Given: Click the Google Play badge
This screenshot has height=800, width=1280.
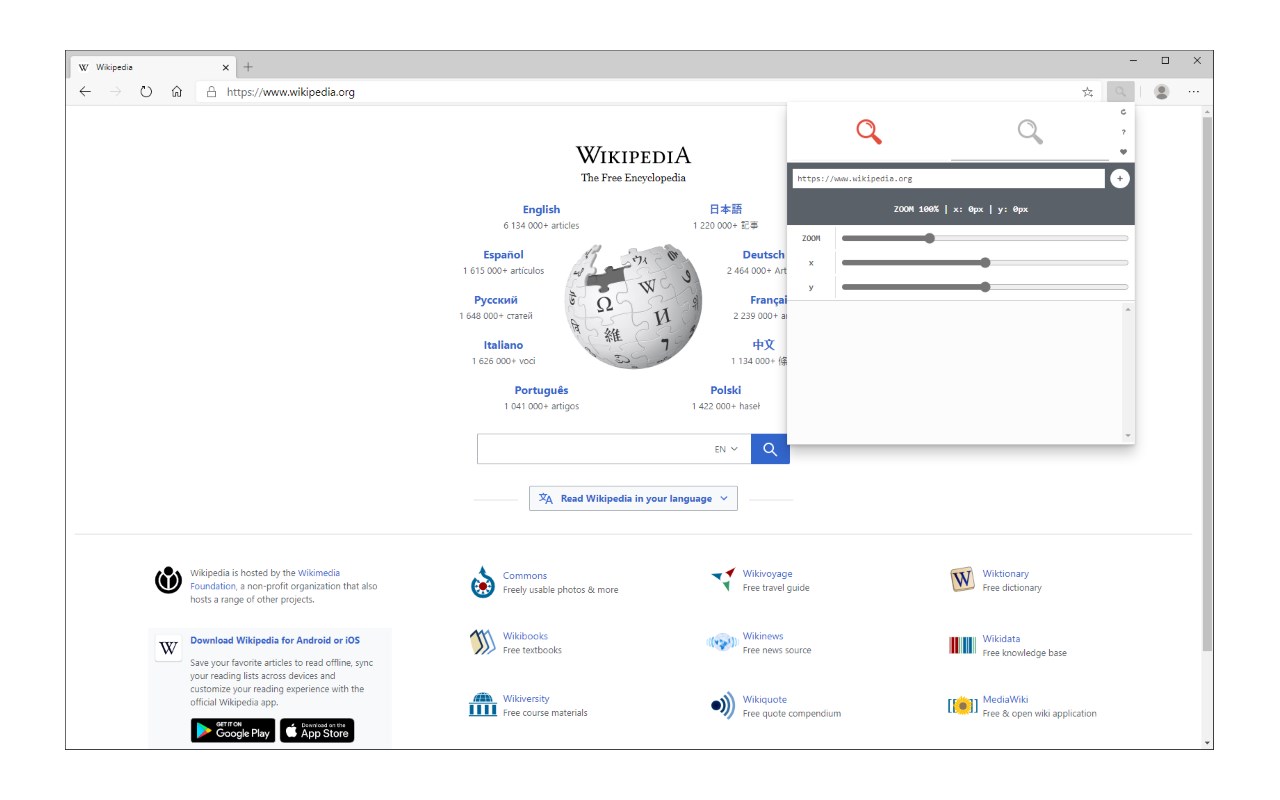Looking at the screenshot, I should (x=233, y=730).
